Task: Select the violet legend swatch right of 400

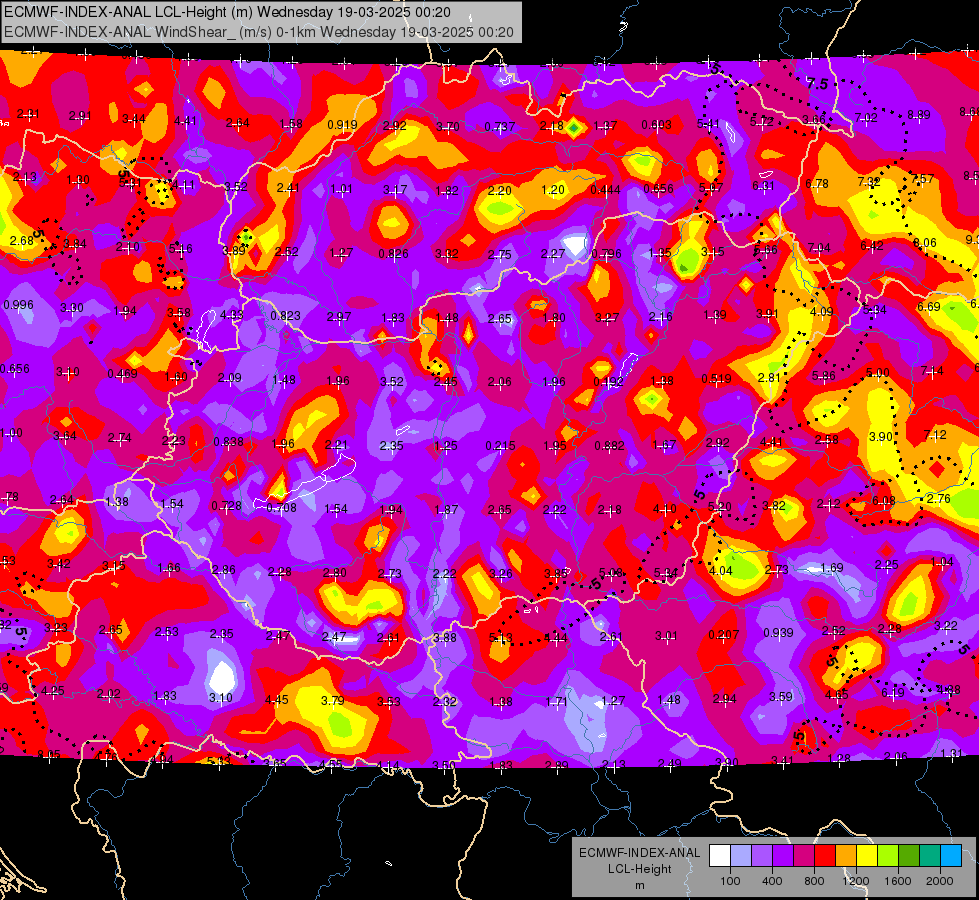Action: tap(783, 856)
